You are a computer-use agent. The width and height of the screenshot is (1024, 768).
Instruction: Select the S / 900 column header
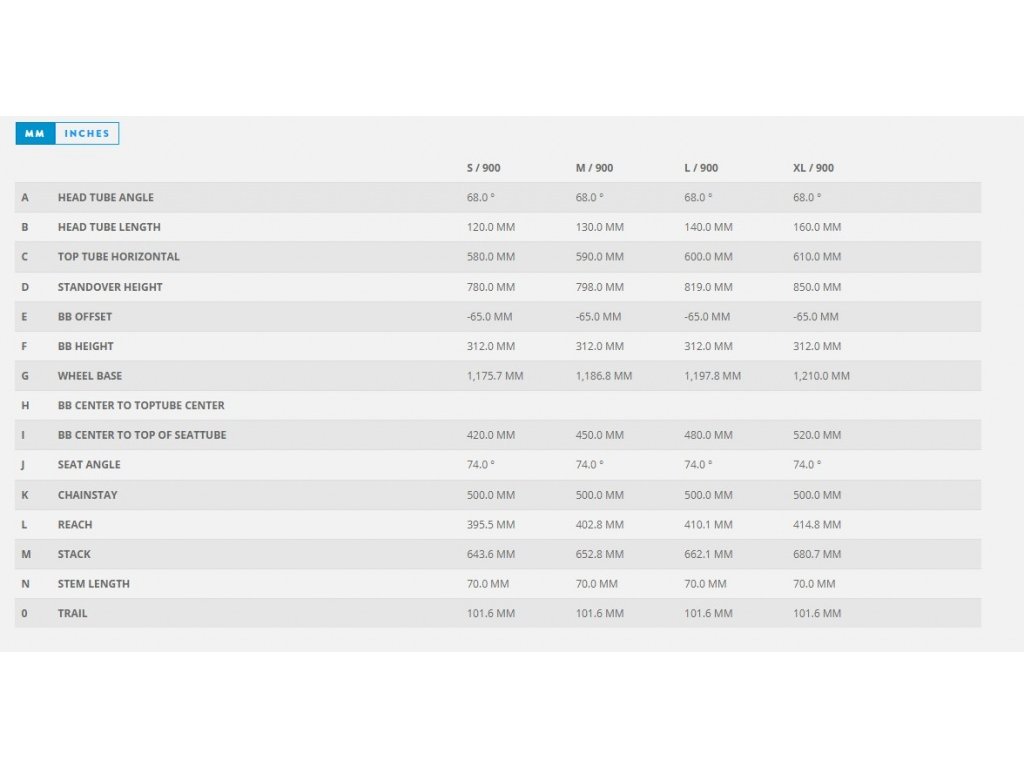[483, 168]
